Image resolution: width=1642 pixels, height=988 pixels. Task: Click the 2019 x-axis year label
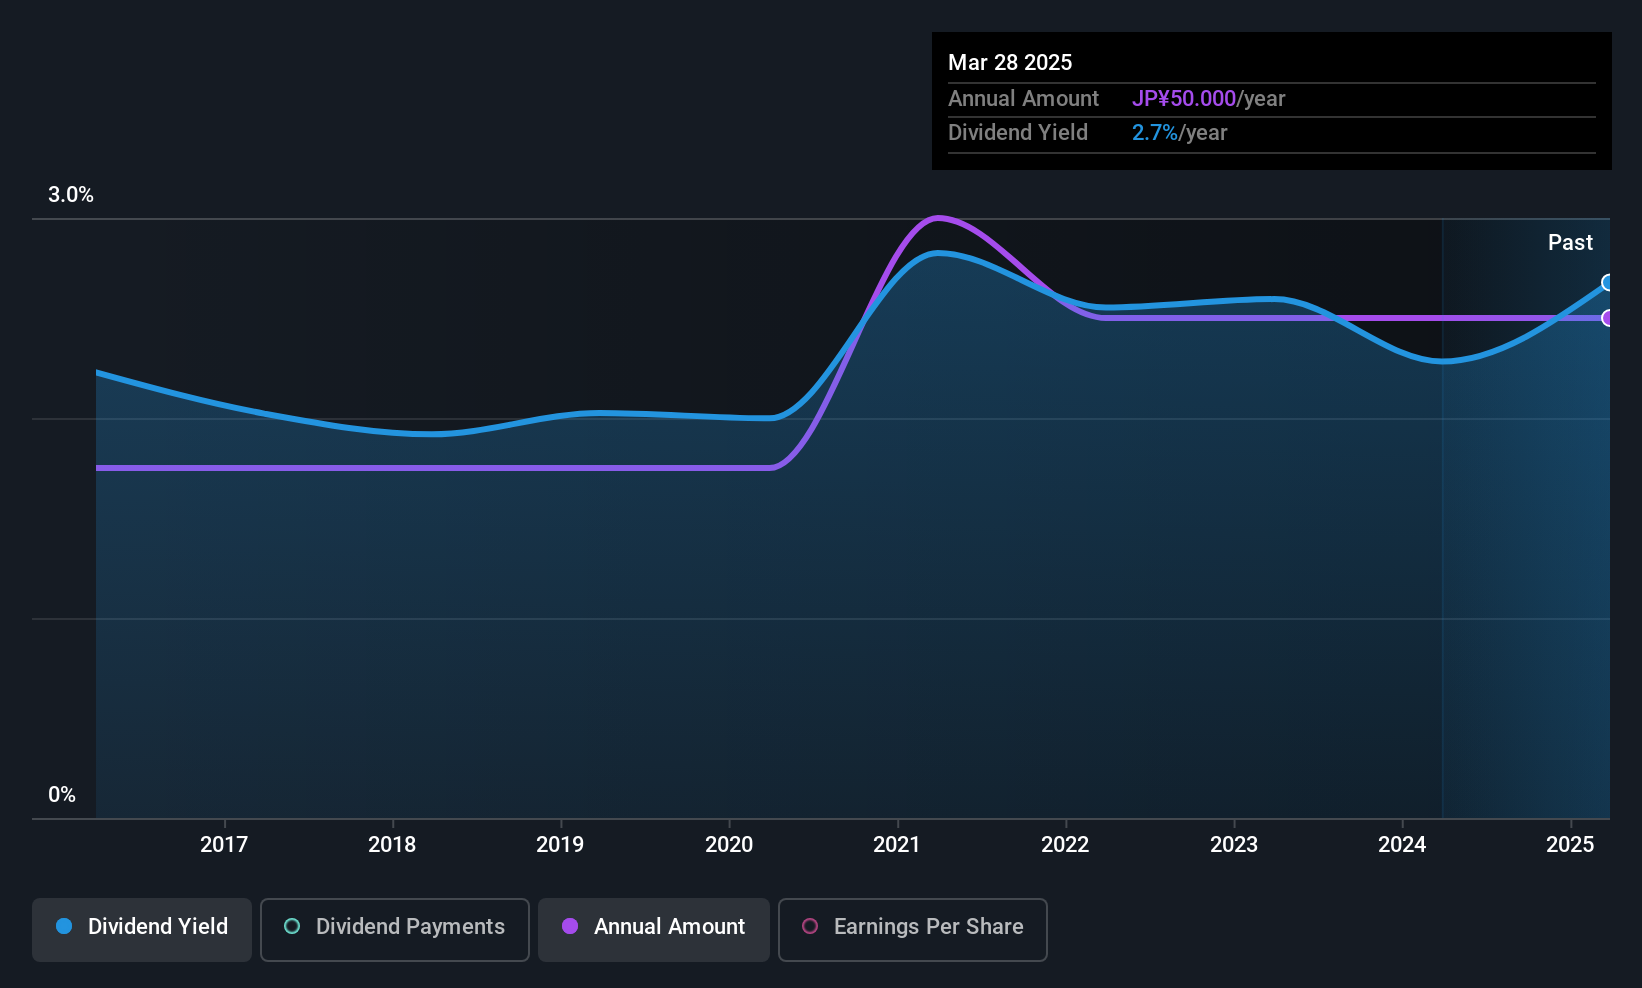click(x=560, y=844)
